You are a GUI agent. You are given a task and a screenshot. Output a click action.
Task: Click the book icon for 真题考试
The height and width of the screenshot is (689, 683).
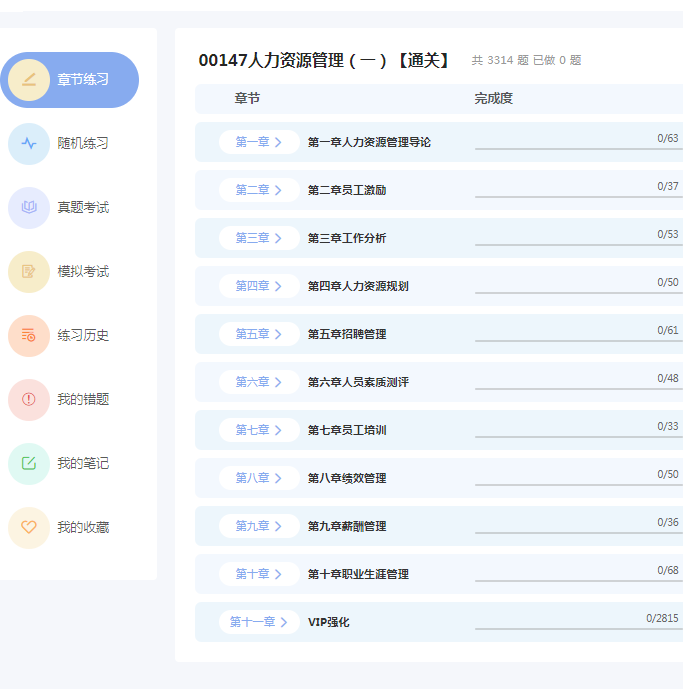tap(29, 207)
